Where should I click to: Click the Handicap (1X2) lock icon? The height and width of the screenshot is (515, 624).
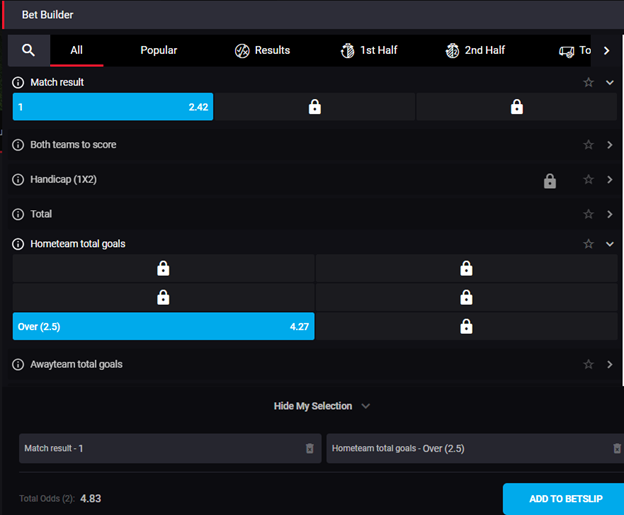pos(550,181)
